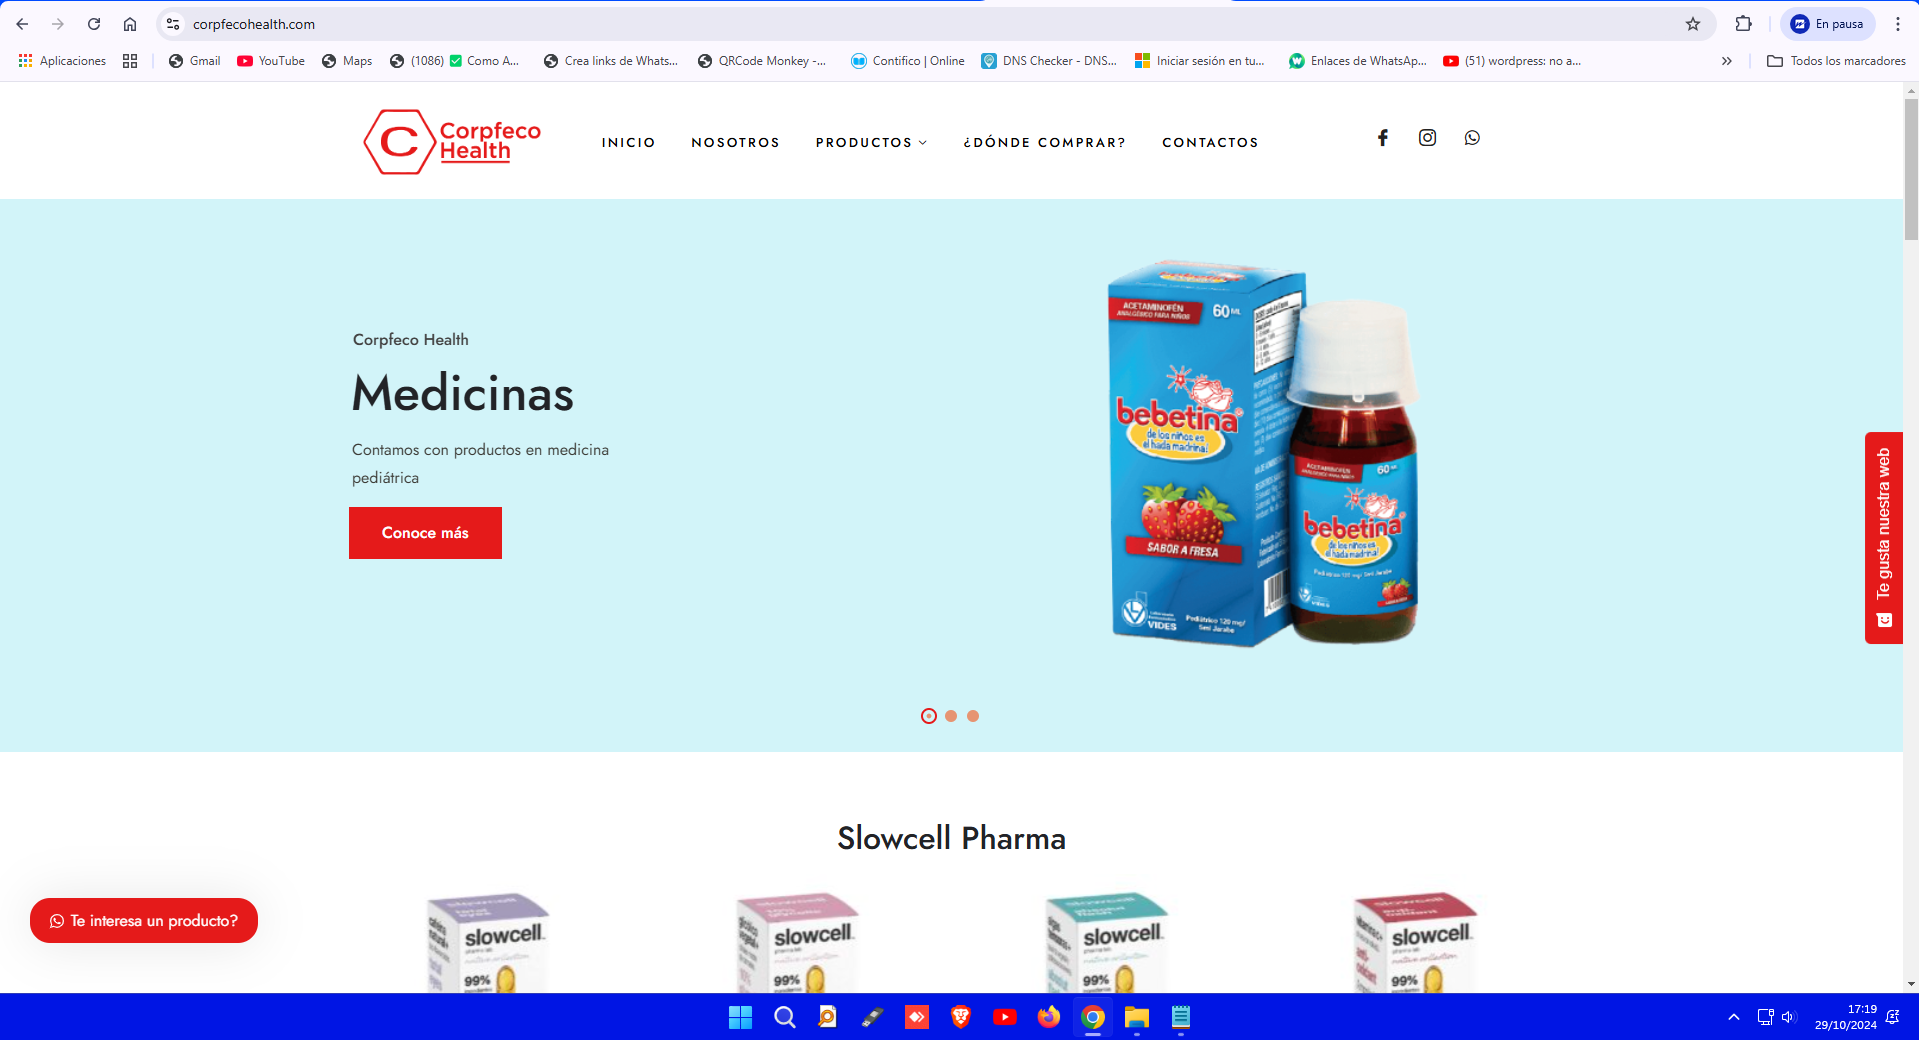Open Brave browser from the taskbar
The image size is (1919, 1040).
tap(961, 1017)
